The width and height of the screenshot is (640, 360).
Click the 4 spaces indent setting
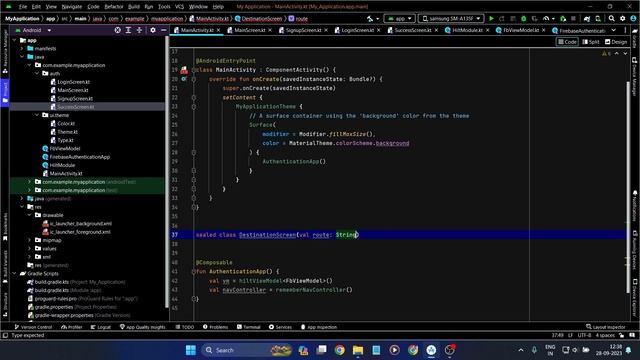point(605,335)
